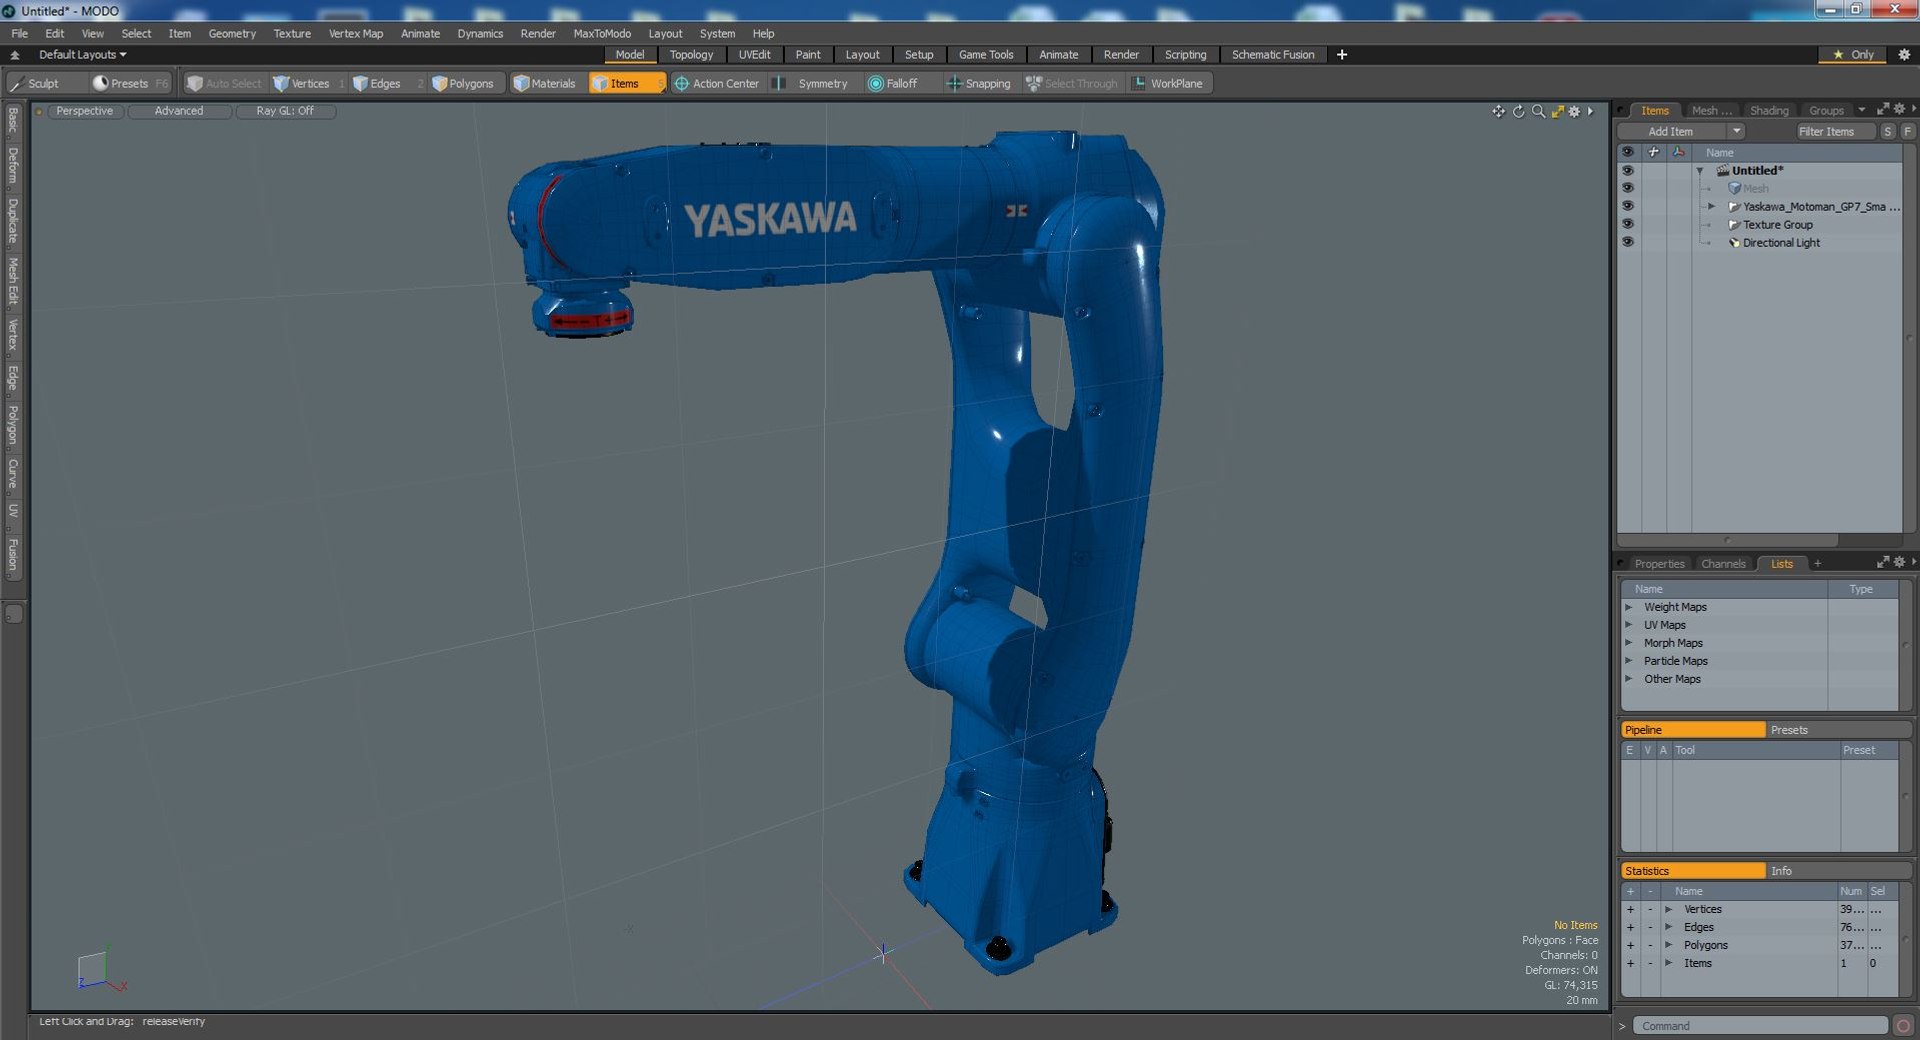
Task: Click the Ray GL: Off button
Action: click(x=285, y=111)
